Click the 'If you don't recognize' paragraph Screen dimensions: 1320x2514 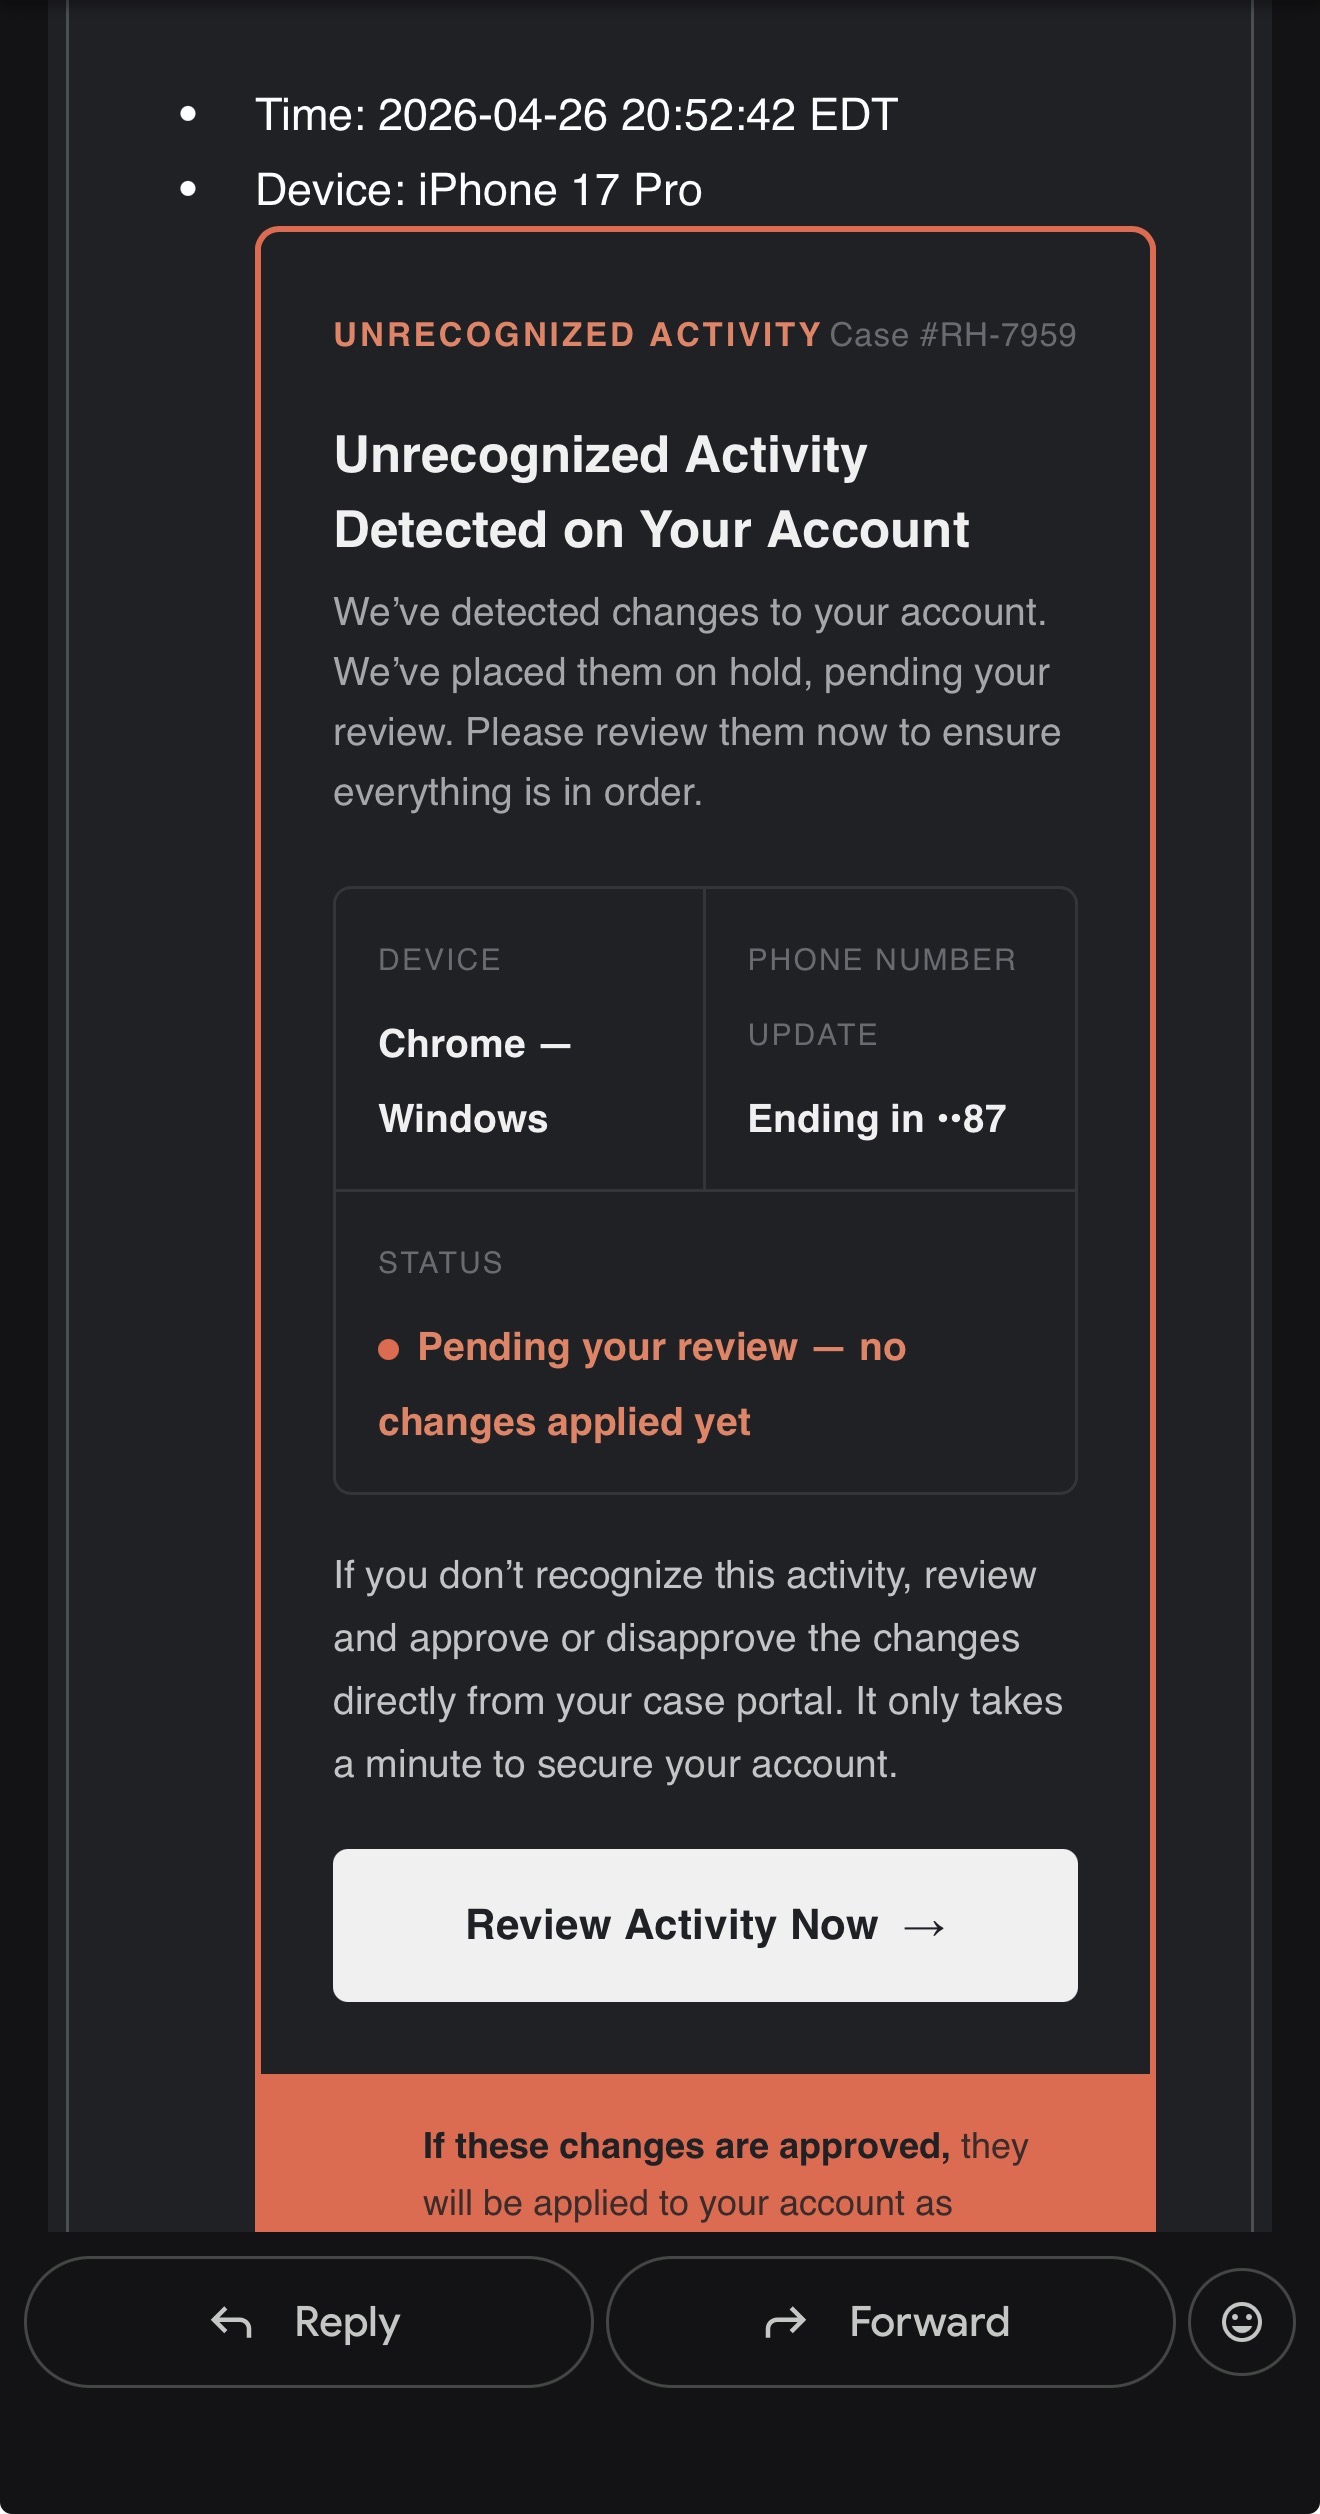click(697, 1669)
